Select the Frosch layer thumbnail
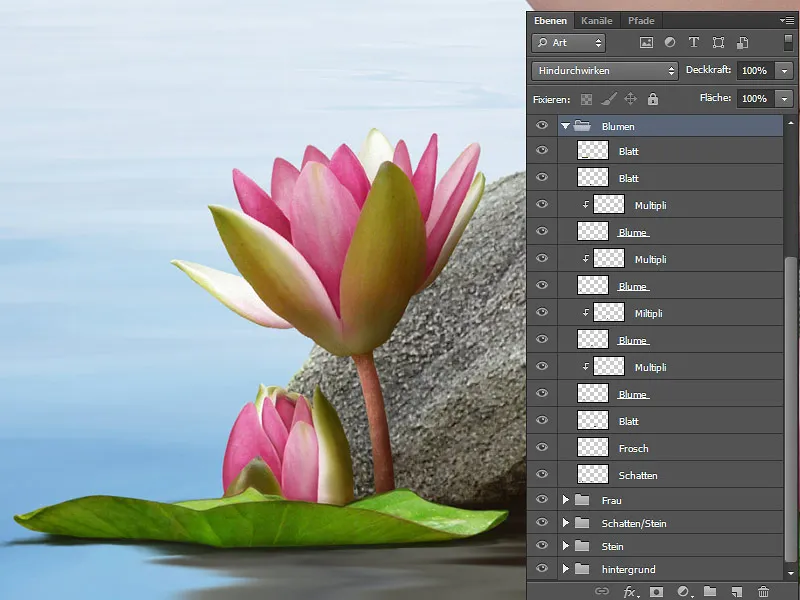 [593, 447]
